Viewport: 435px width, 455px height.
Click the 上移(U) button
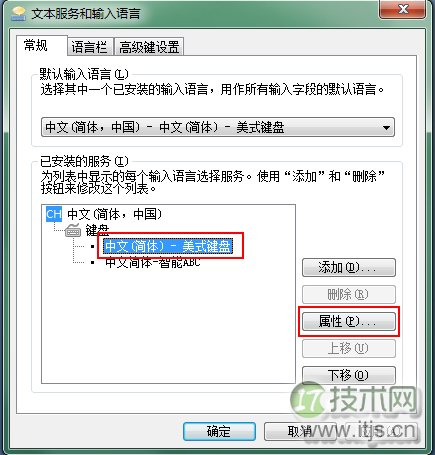pos(349,348)
